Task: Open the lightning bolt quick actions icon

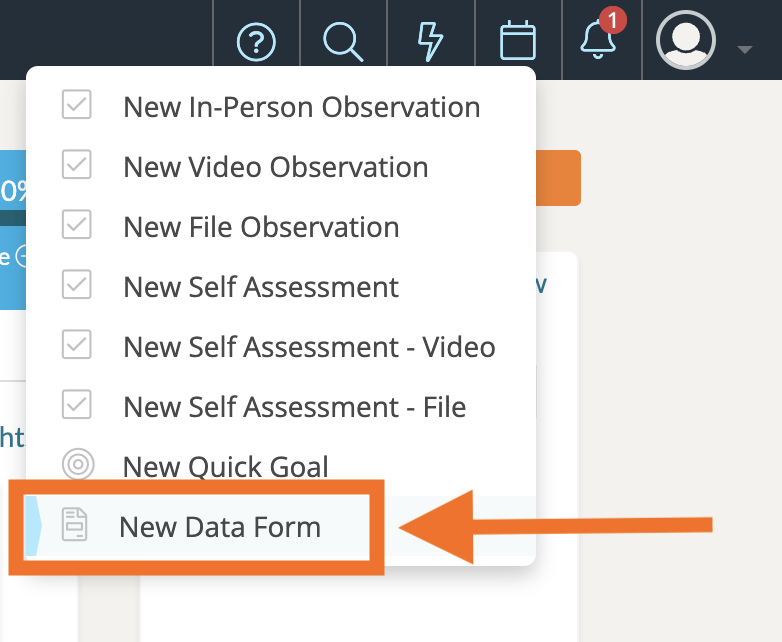Action: (x=430, y=42)
